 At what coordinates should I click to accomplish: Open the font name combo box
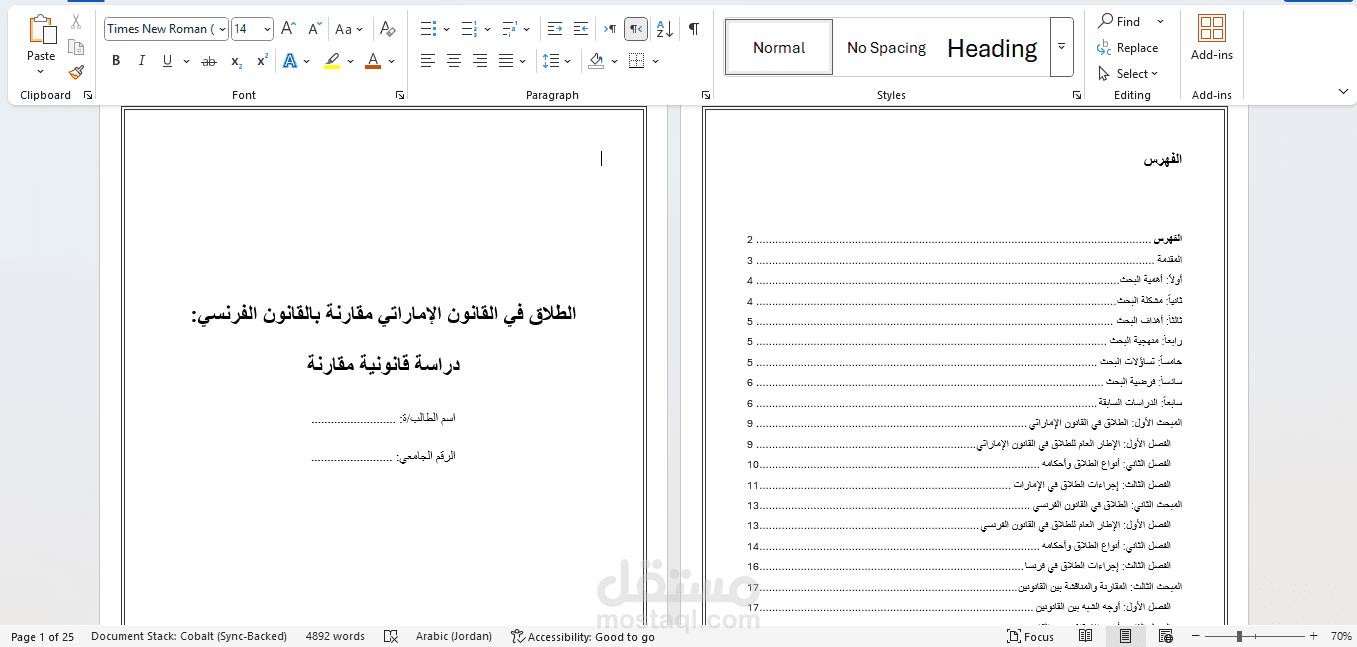click(166, 29)
